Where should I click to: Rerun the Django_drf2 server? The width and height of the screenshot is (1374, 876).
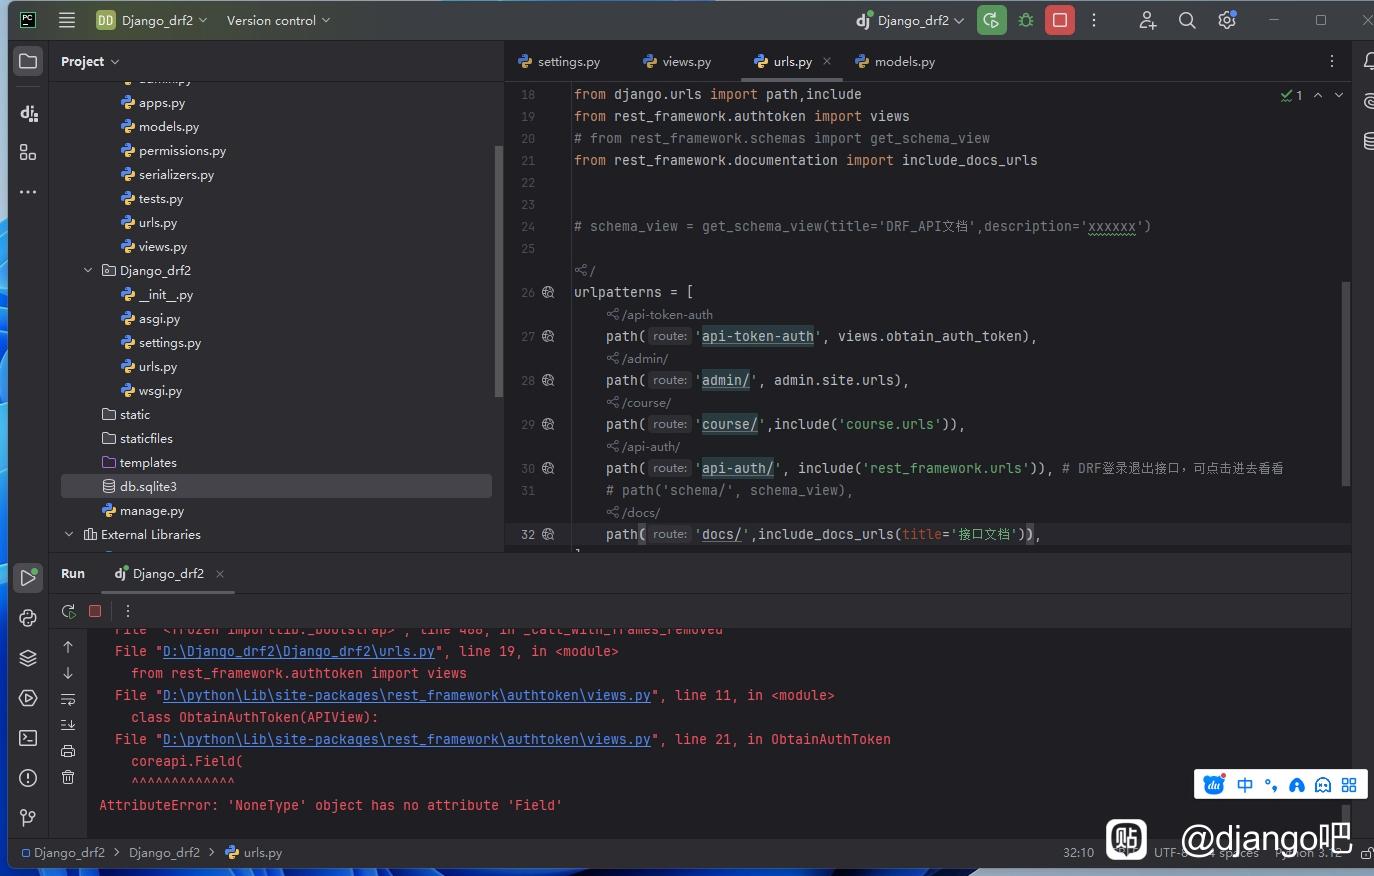(x=991, y=20)
